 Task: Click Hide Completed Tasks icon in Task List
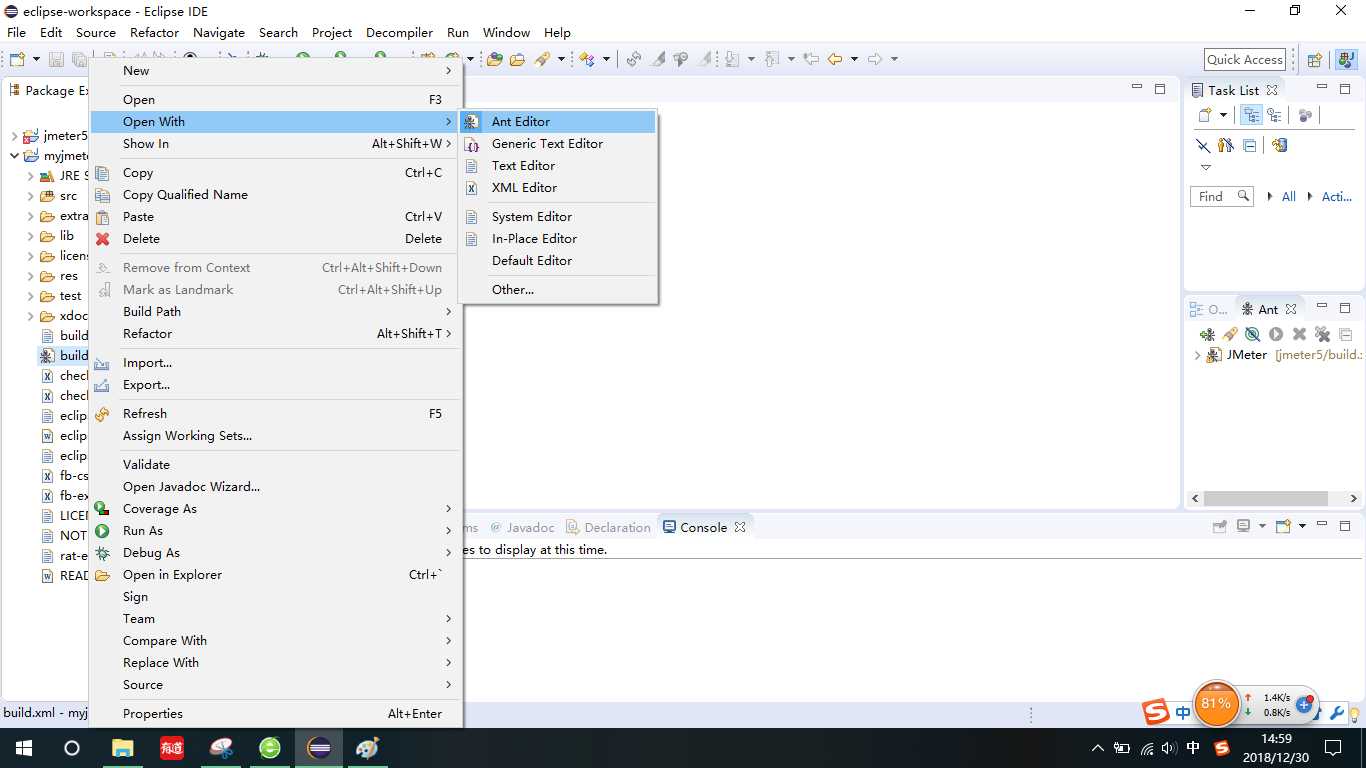pos(1203,146)
